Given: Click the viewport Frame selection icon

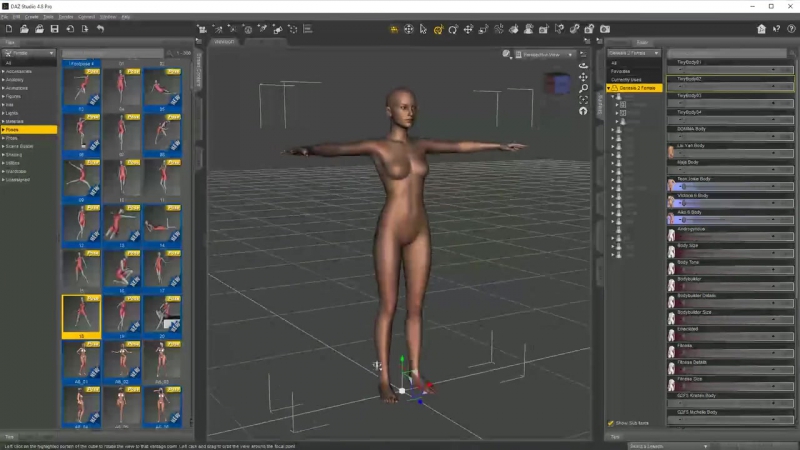Looking at the screenshot, I should click(x=583, y=99).
